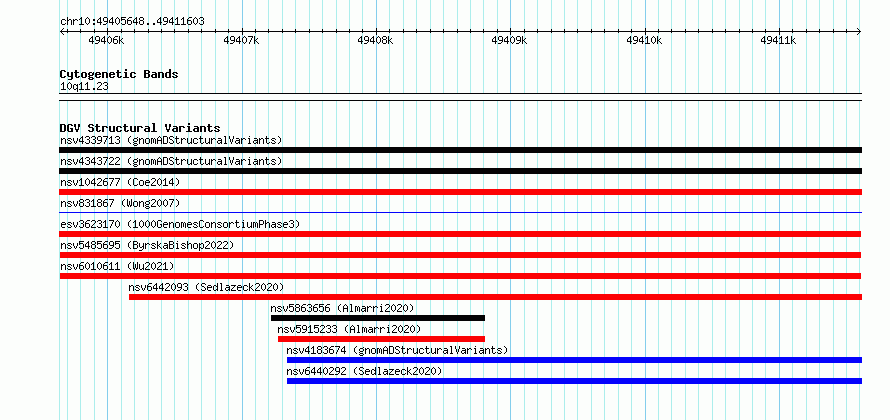Screen dimensions: 890x420
Task: Open variant label nsv4183674 (gnomADStructuralVariants)
Action: (397, 350)
